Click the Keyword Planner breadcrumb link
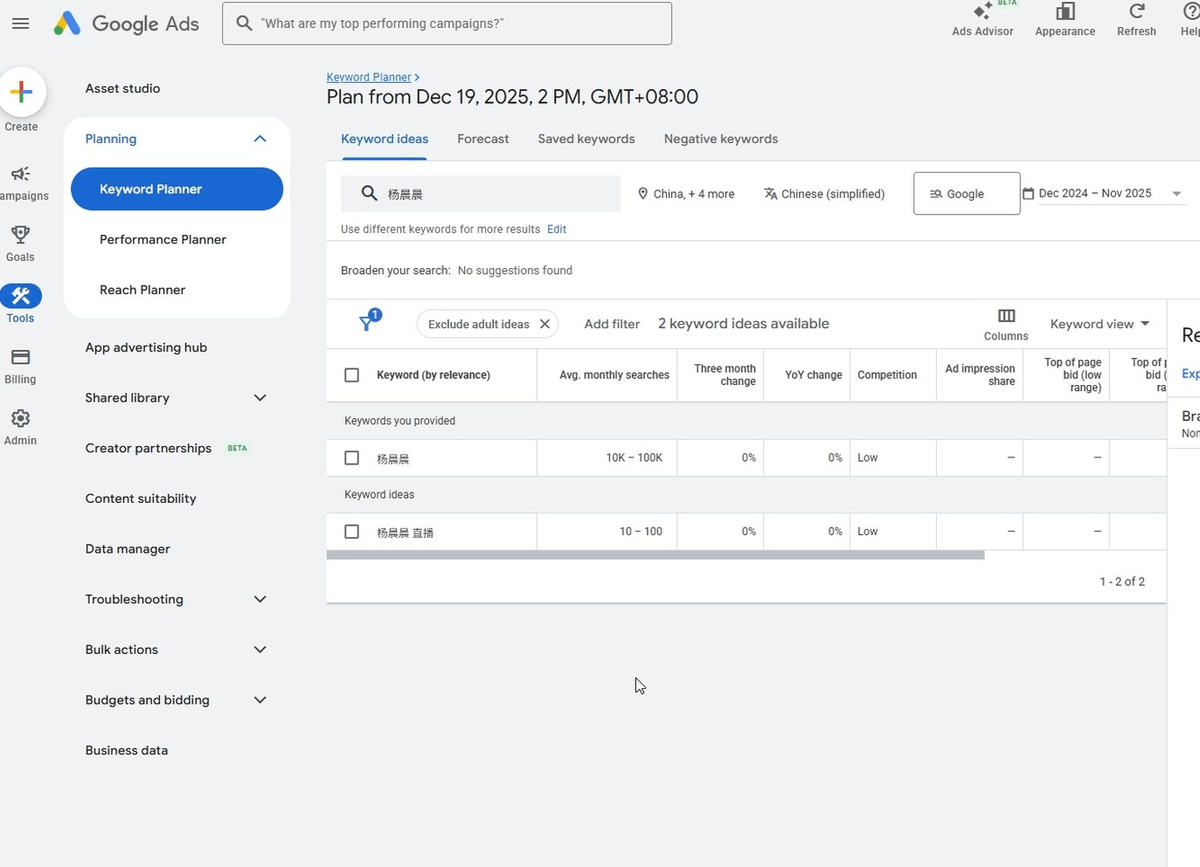Image resolution: width=1200 pixels, height=867 pixels. 369,77
